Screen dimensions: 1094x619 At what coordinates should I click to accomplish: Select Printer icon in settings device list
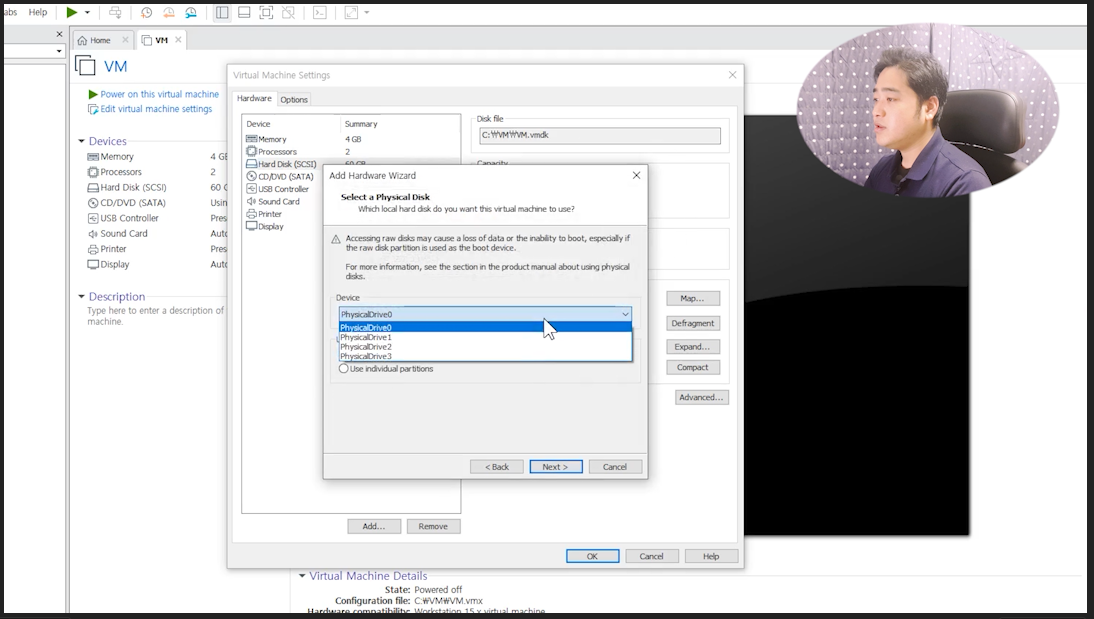(251, 214)
